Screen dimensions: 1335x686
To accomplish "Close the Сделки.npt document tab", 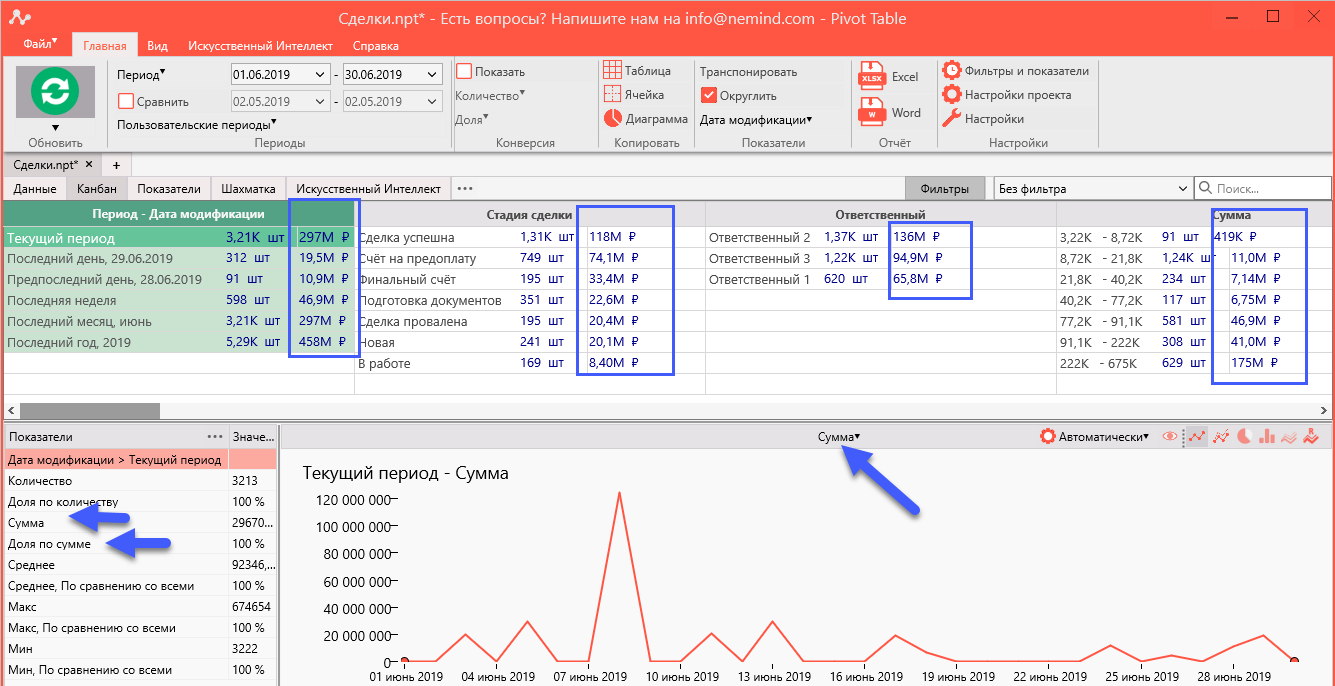I will tap(88, 164).
